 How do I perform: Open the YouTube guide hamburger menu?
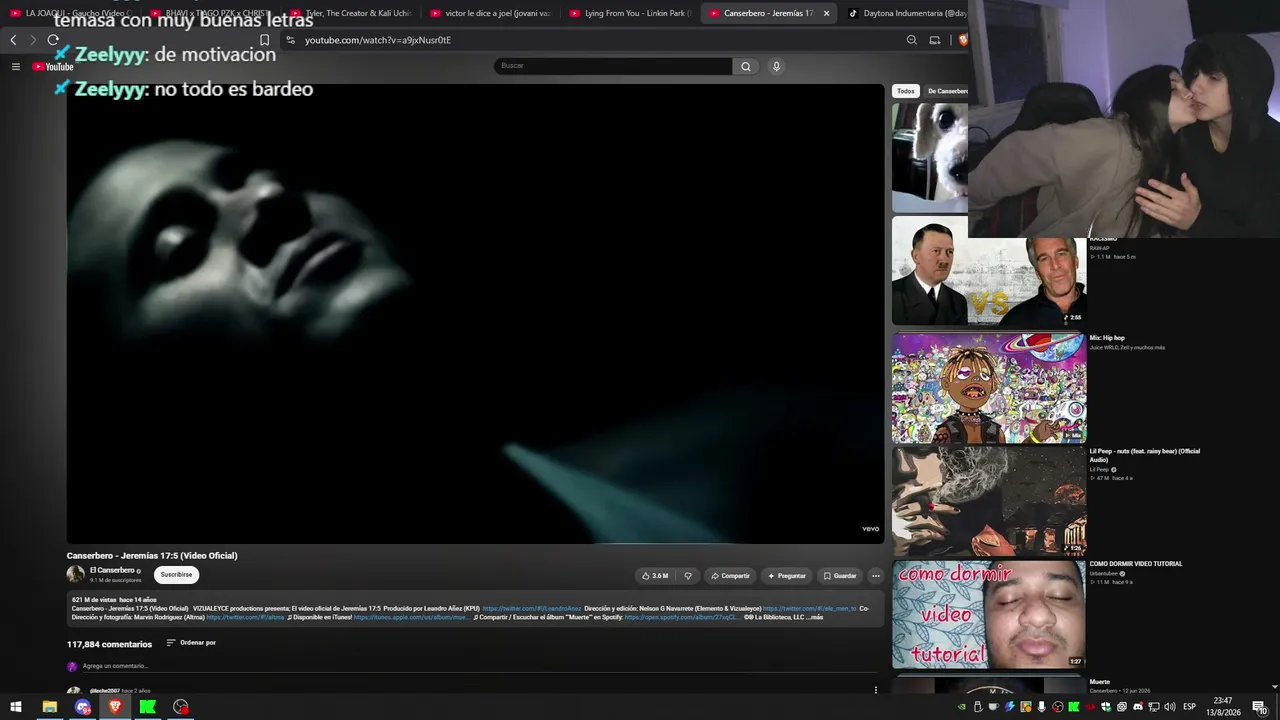click(16, 66)
